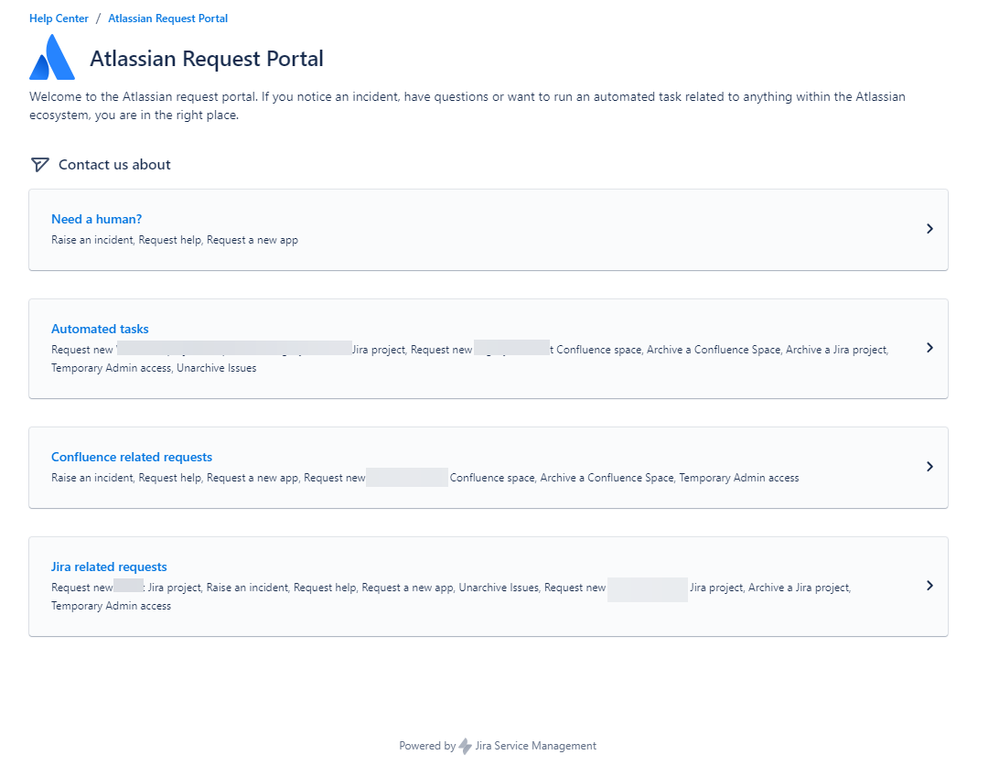Expand Need a human? card chevron
The width and height of the screenshot is (999, 768).
[x=930, y=229]
